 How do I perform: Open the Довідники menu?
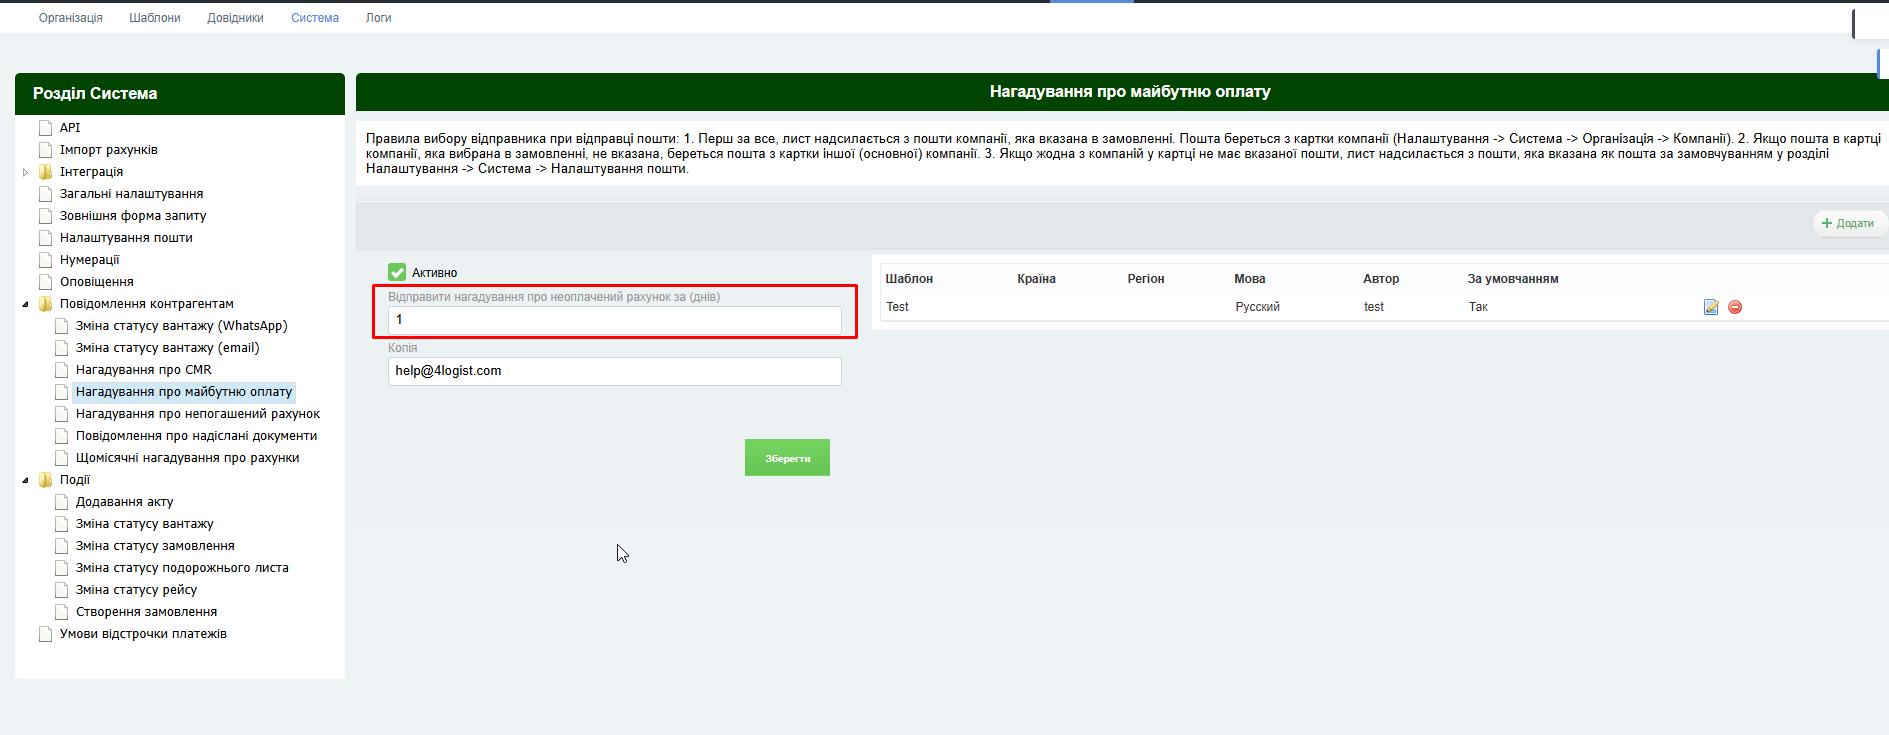235,18
